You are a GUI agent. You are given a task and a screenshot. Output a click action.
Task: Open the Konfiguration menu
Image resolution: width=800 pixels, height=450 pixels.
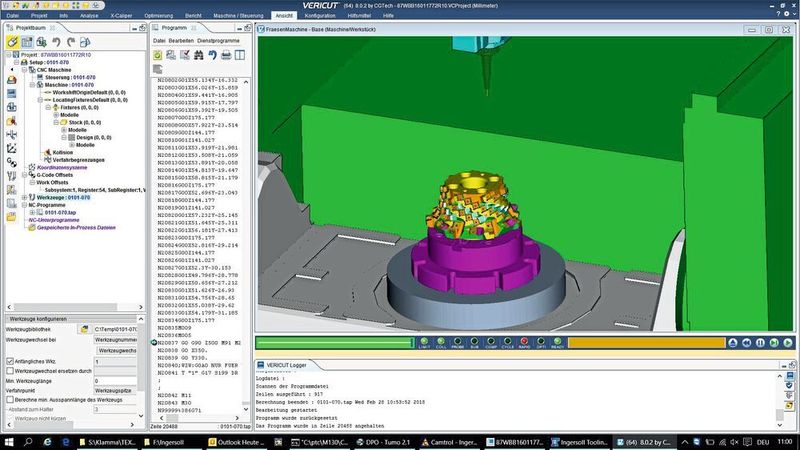point(320,16)
